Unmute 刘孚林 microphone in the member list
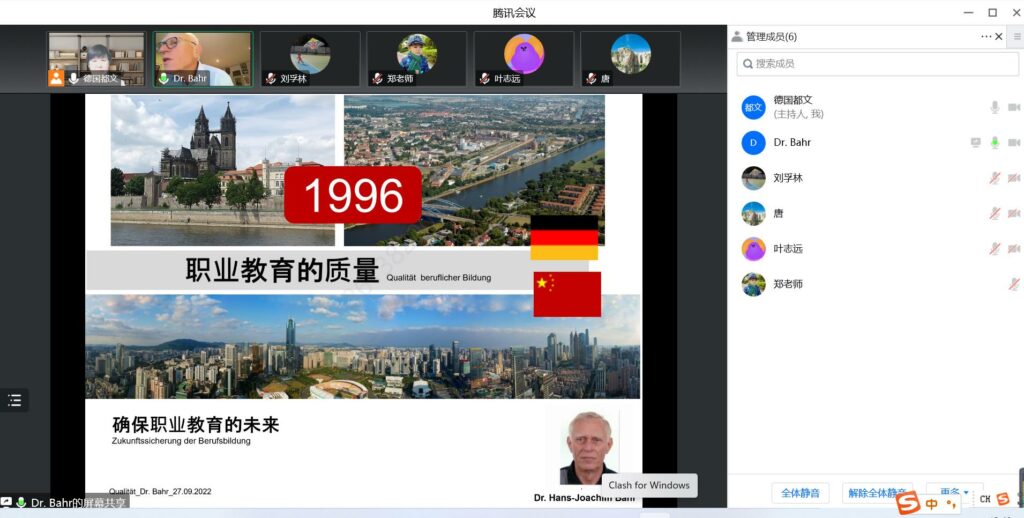The height and width of the screenshot is (518, 1024). click(995, 178)
